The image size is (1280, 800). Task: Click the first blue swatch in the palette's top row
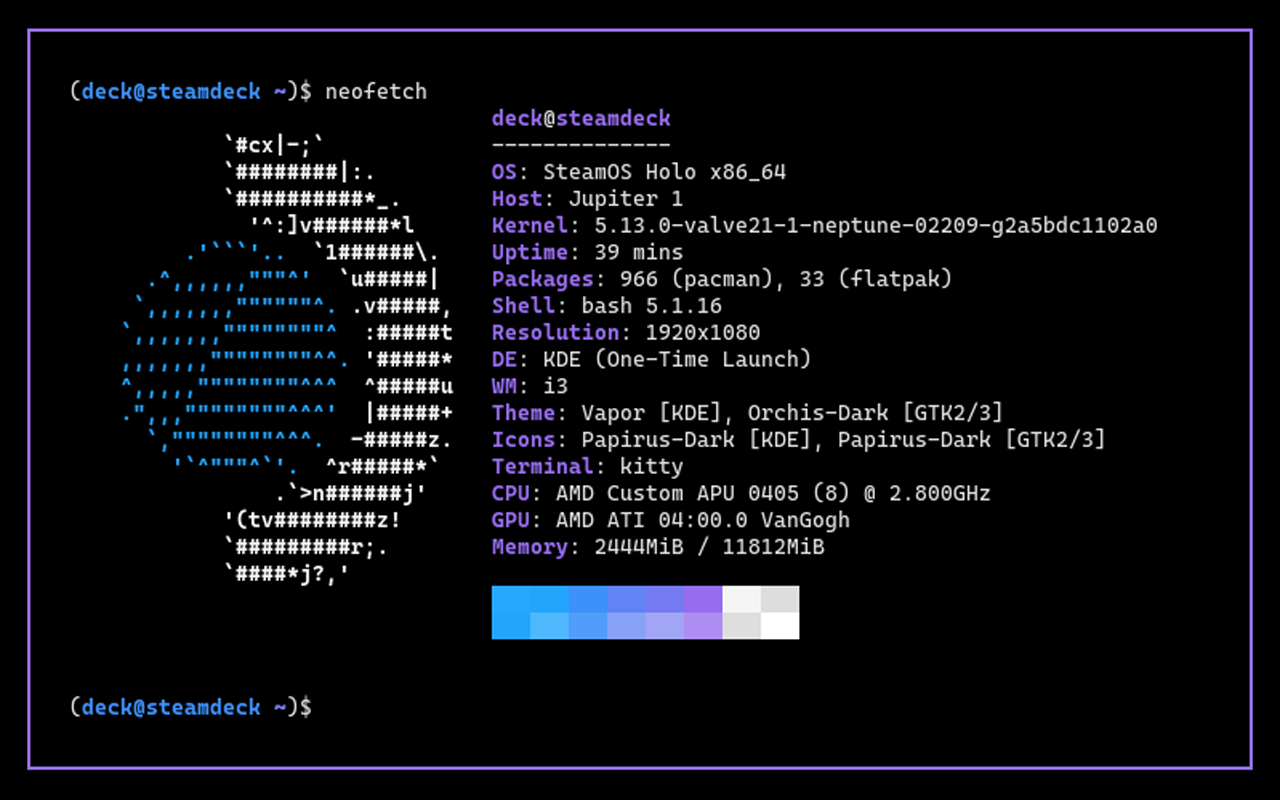511,599
